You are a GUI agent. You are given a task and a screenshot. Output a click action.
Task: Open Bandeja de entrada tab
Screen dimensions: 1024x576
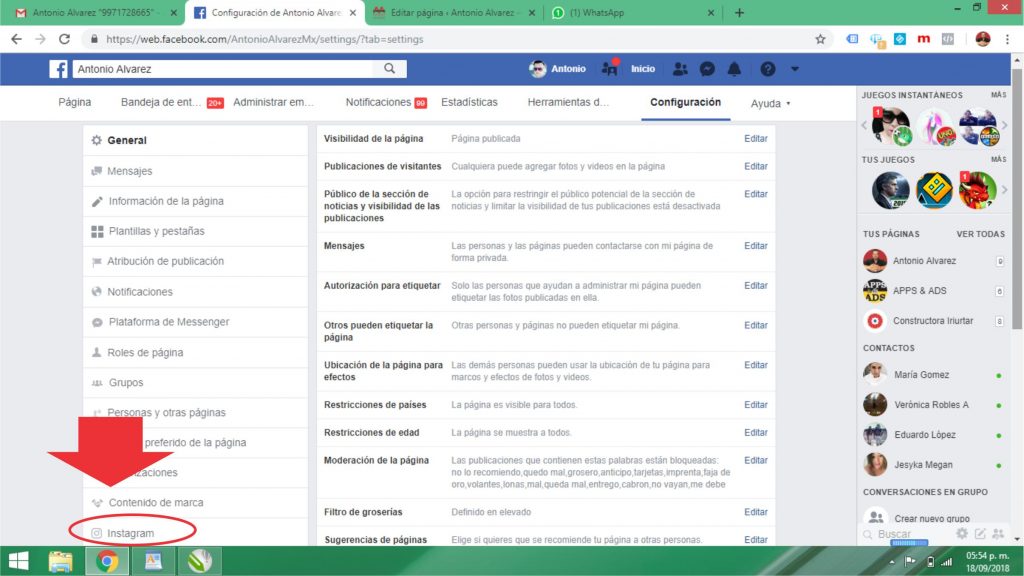pos(172,103)
